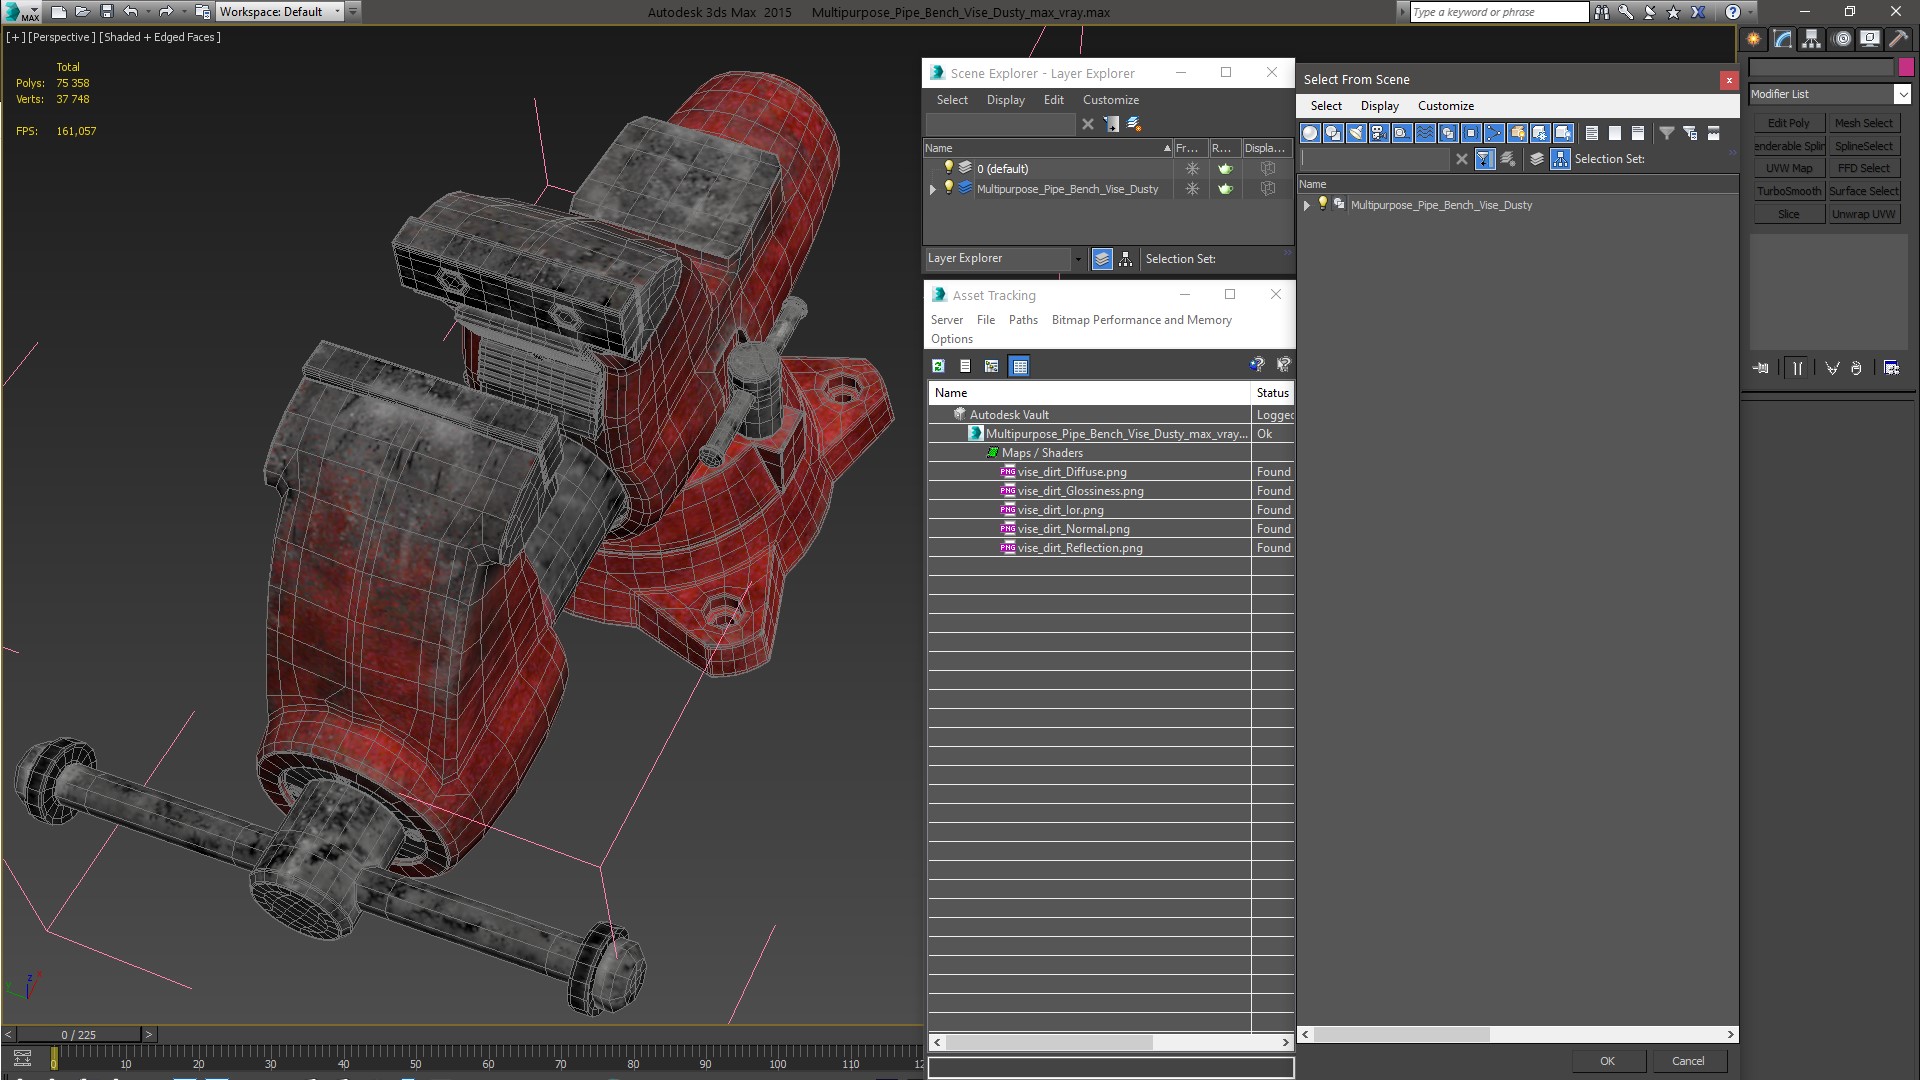Image resolution: width=1920 pixels, height=1080 pixels.
Task: Click the globe help icon in Asset Tracking
Action: coord(1257,365)
